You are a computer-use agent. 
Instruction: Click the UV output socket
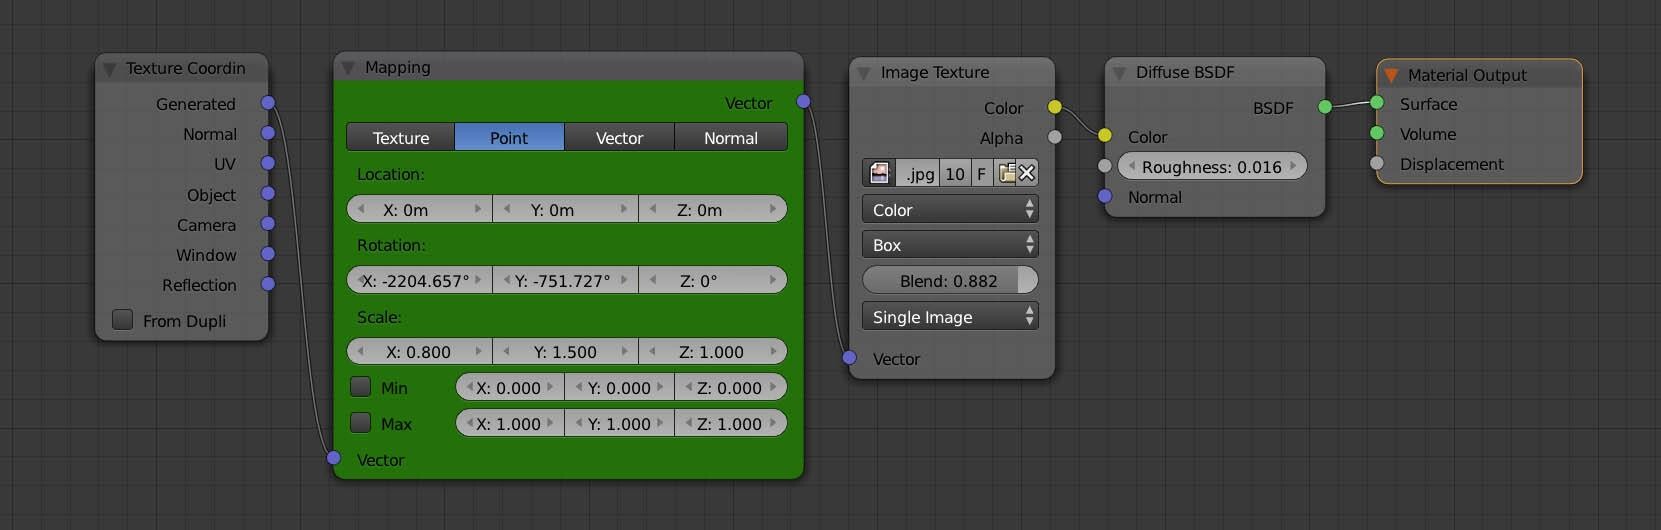pyautogui.click(x=268, y=163)
